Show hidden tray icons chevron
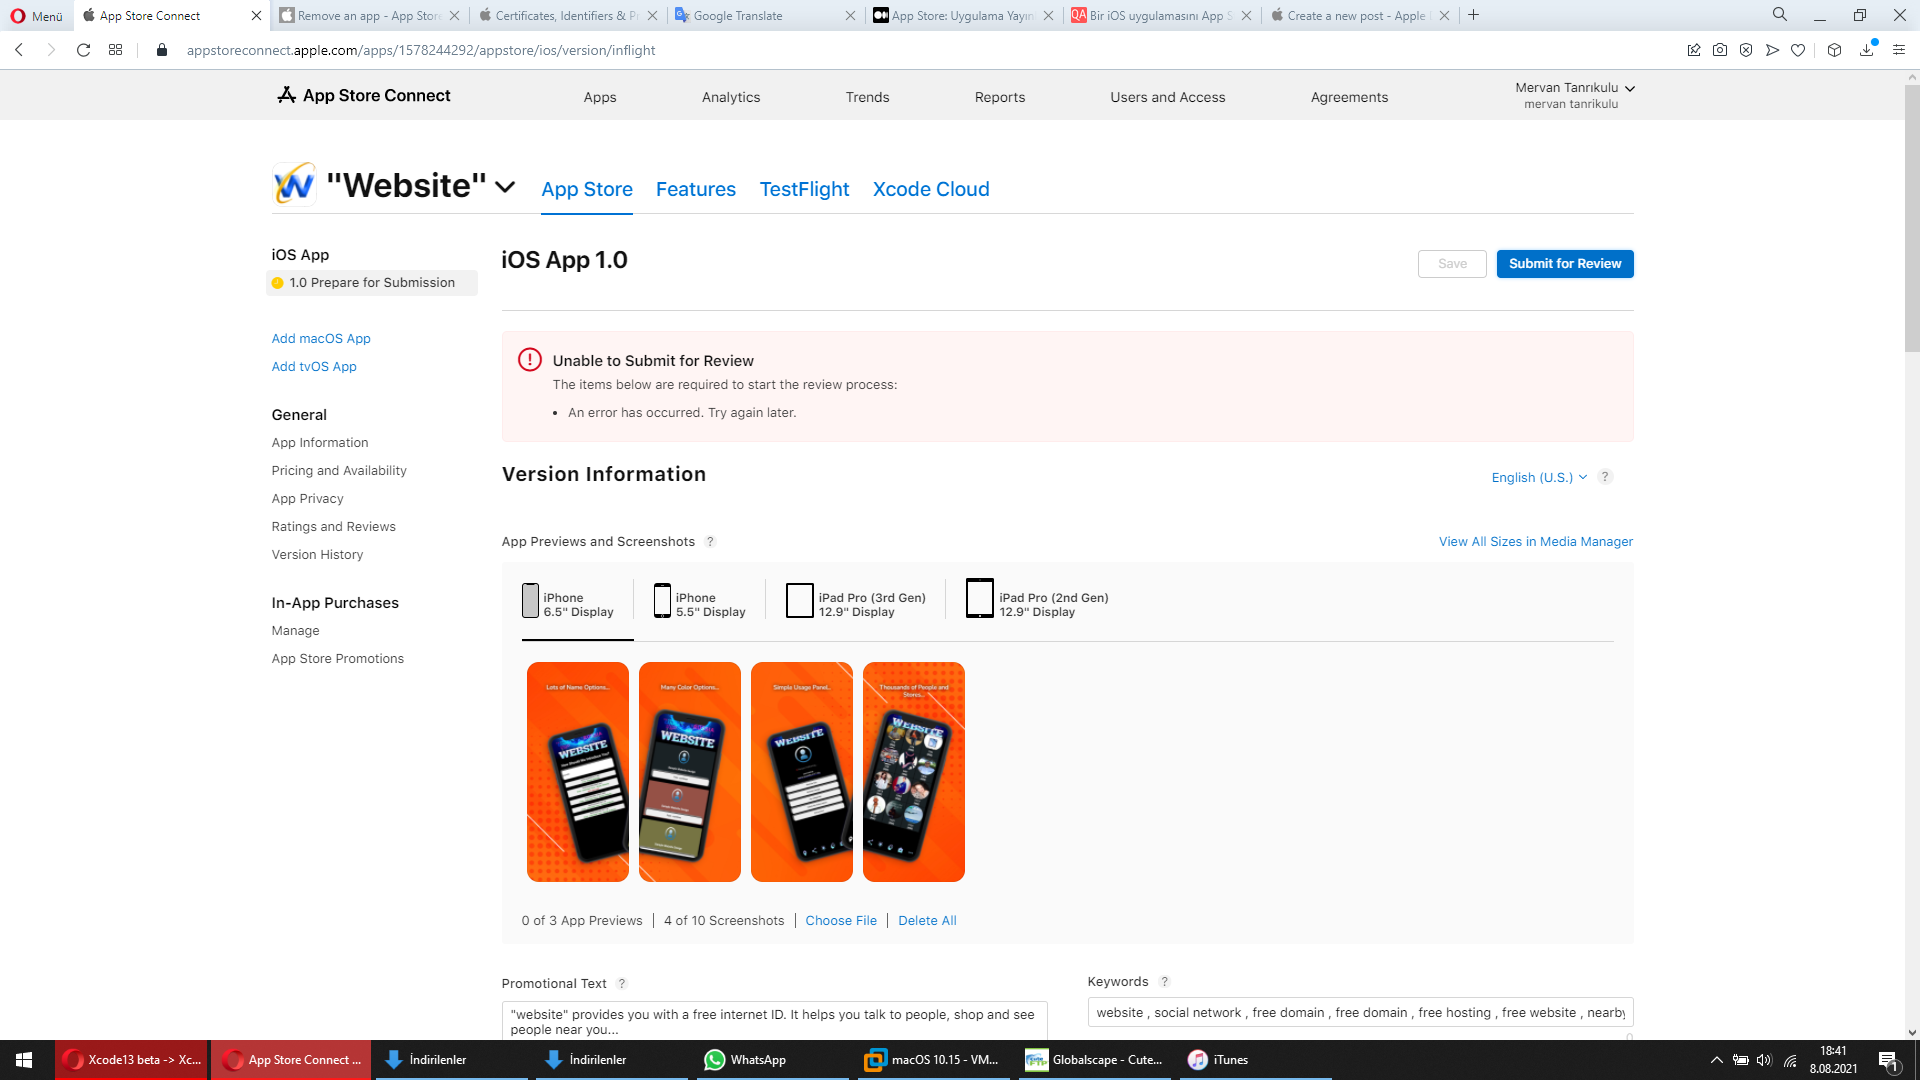This screenshot has height=1080, width=1920. coord(1716,1060)
